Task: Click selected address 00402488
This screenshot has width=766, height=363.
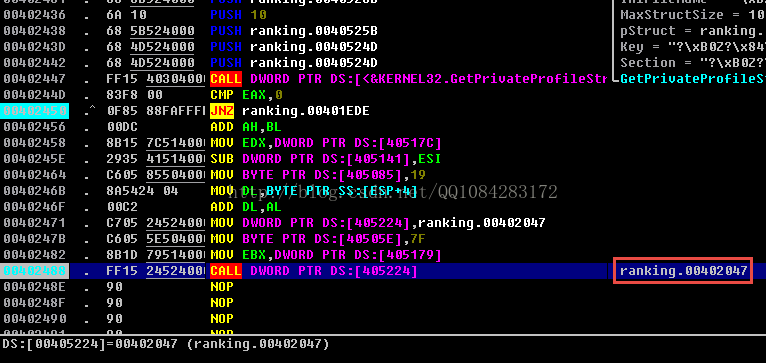Action: click(x=34, y=271)
